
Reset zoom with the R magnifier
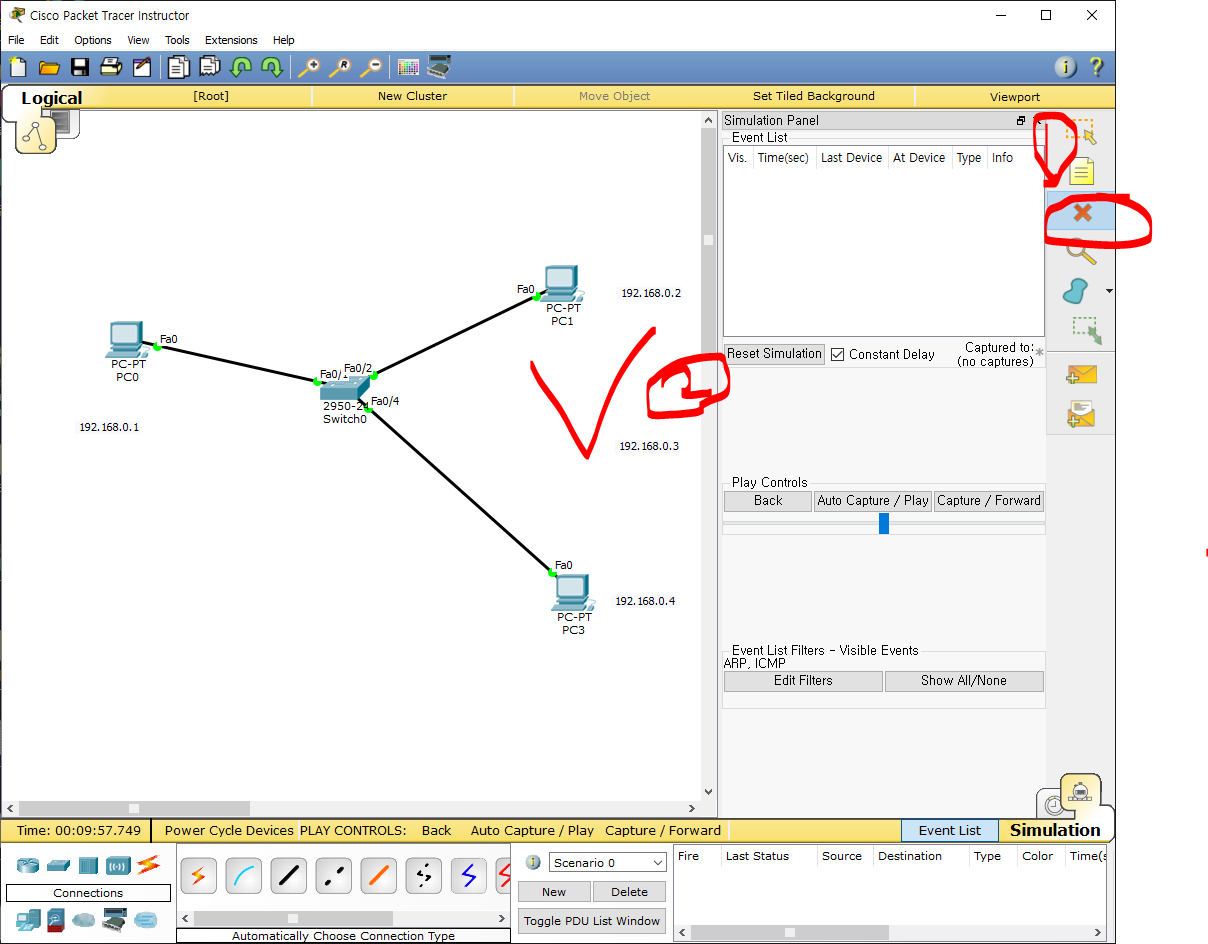[x=340, y=67]
